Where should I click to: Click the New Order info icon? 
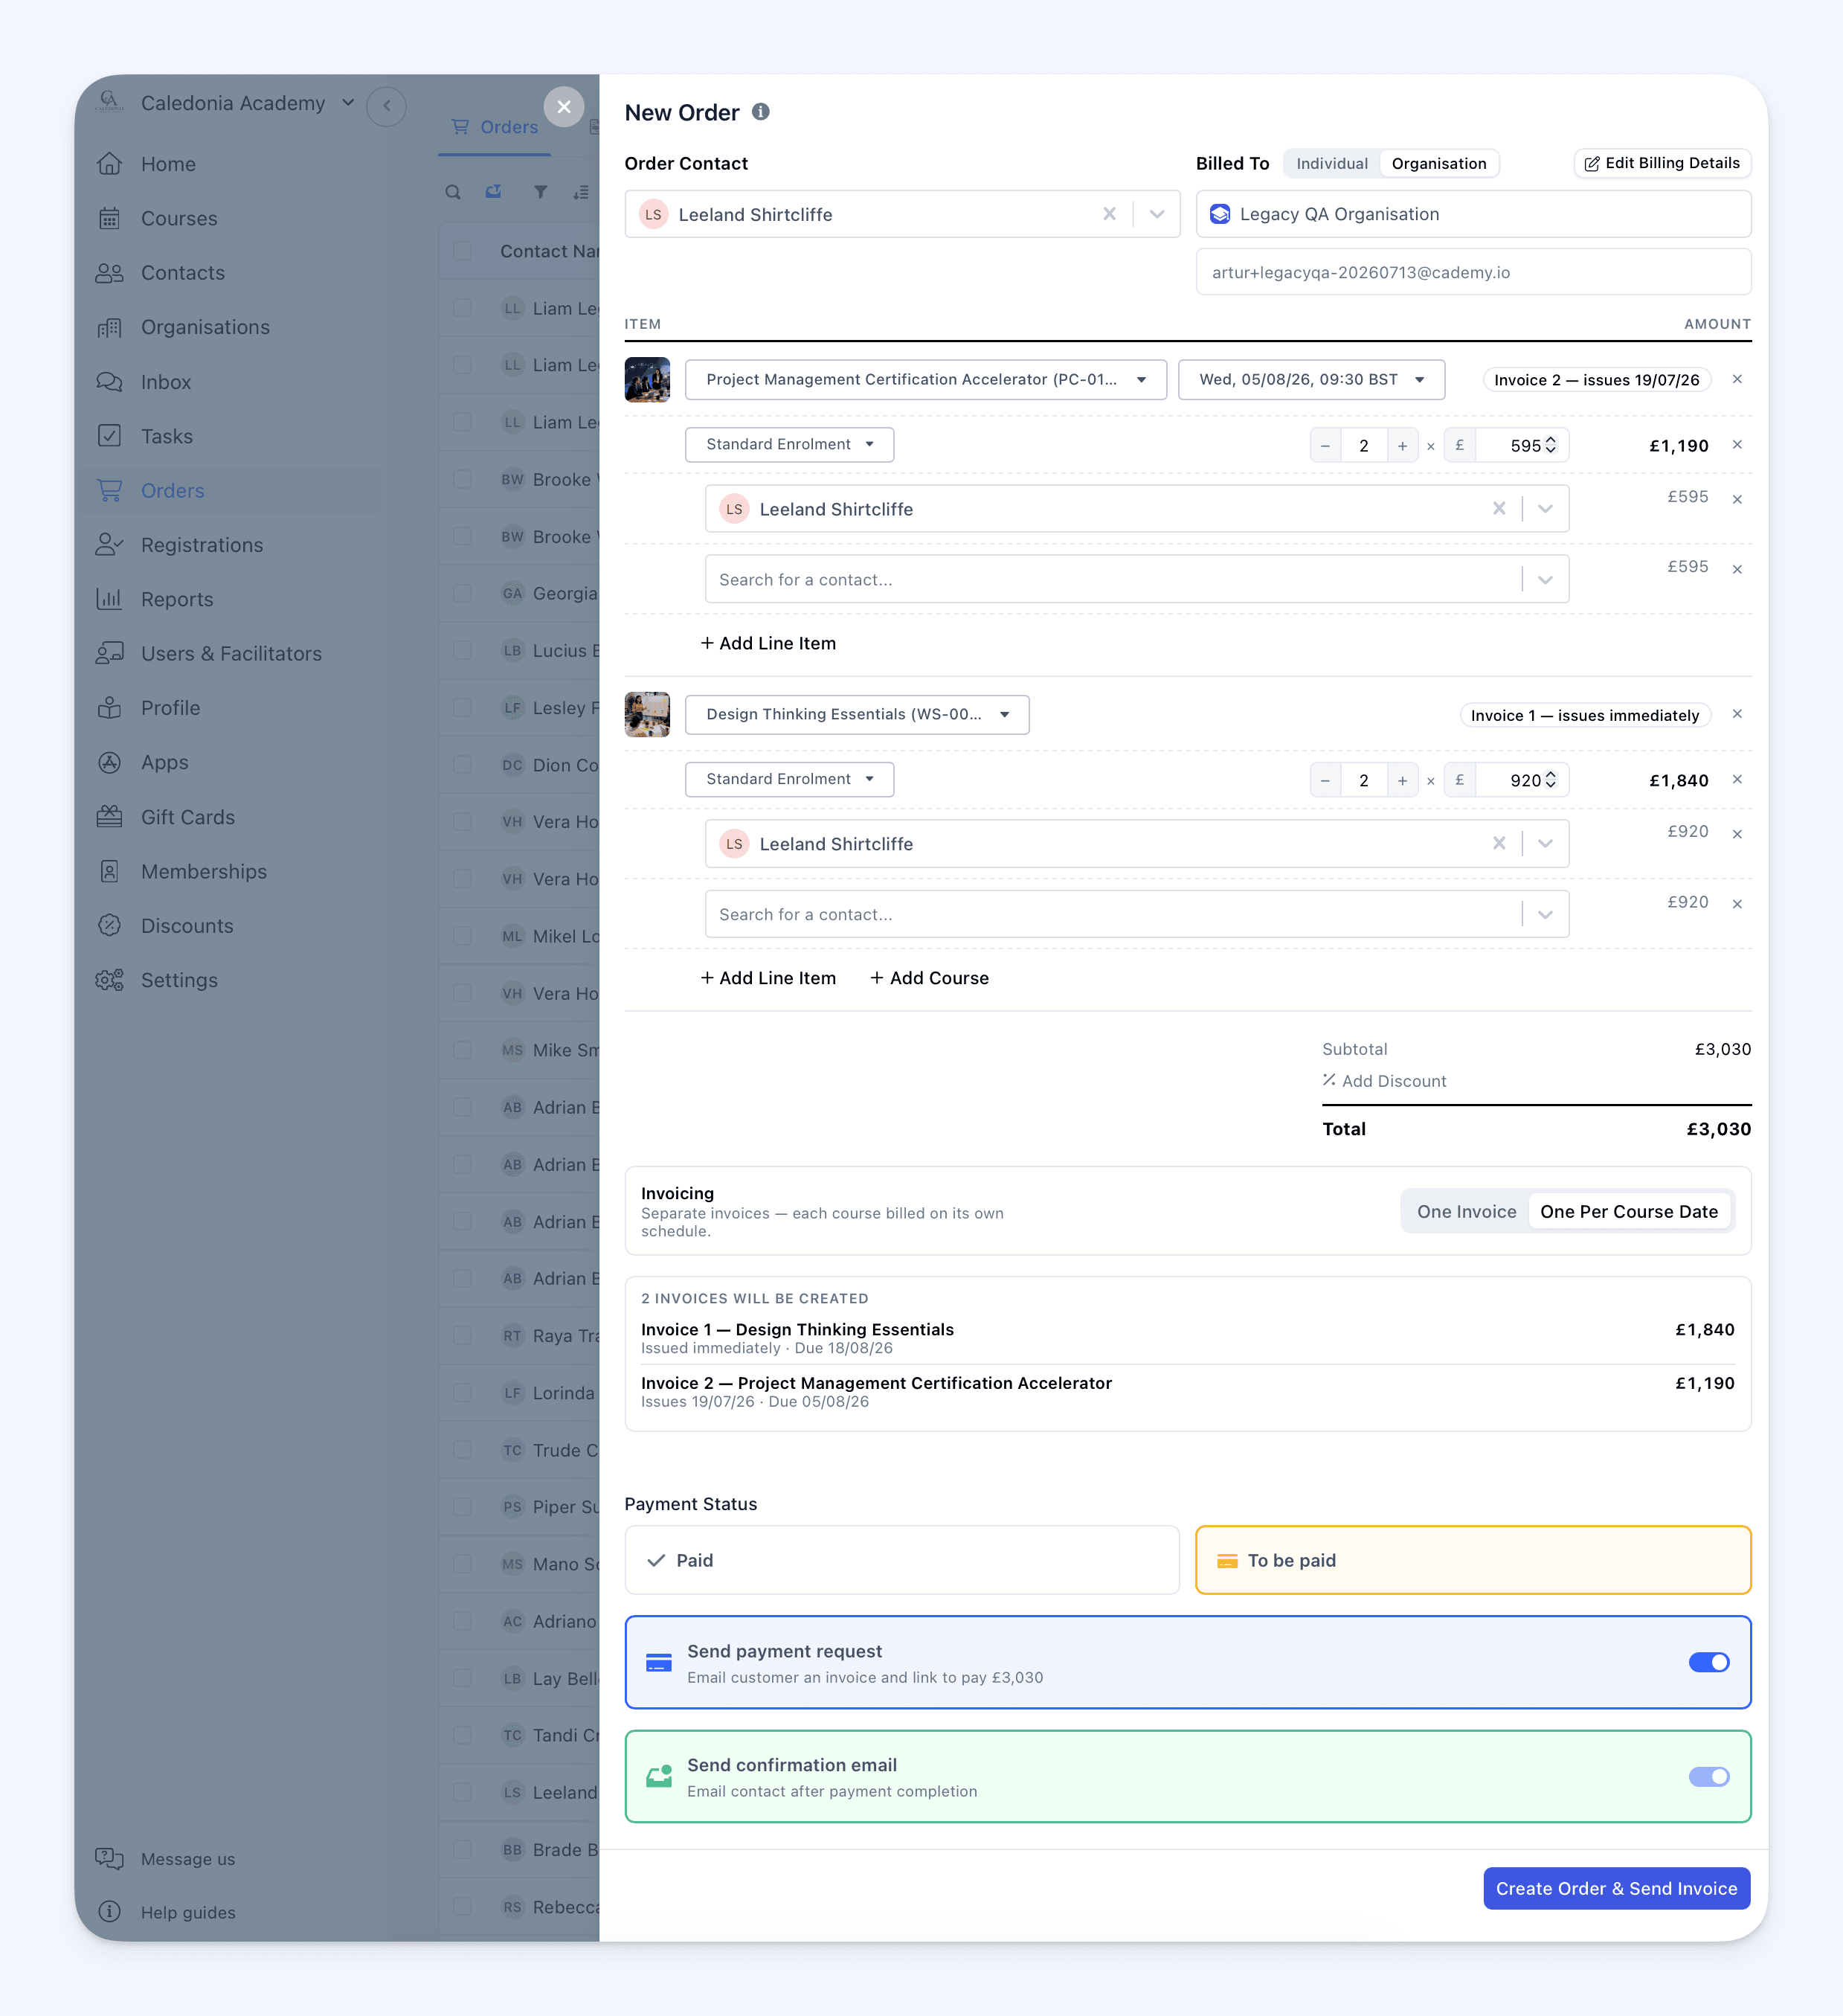click(x=761, y=112)
